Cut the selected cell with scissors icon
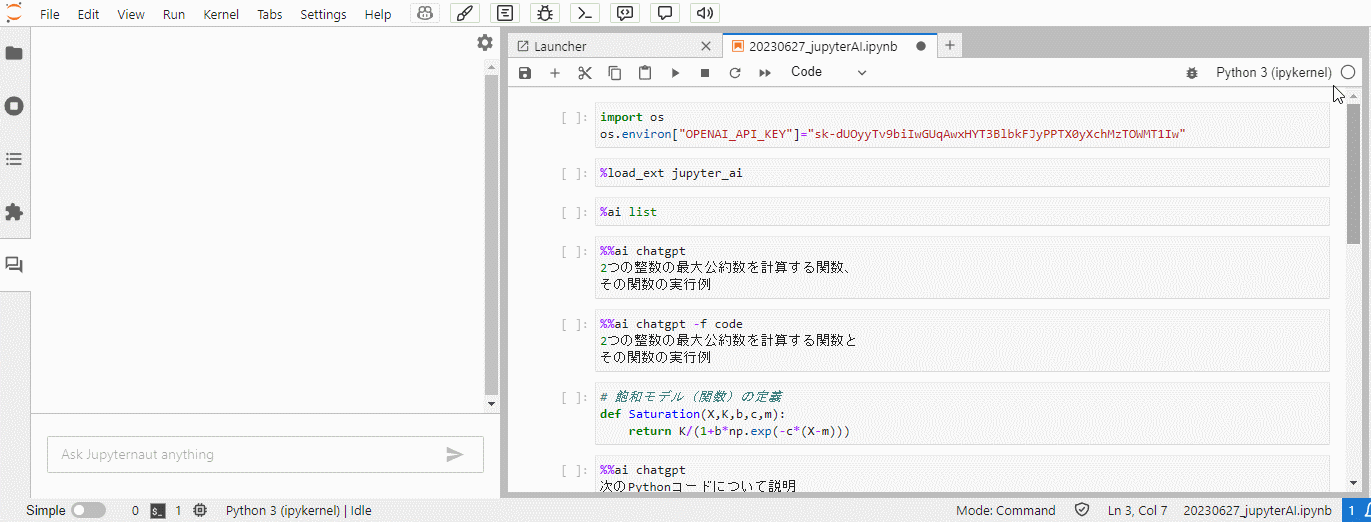 coord(585,73)
